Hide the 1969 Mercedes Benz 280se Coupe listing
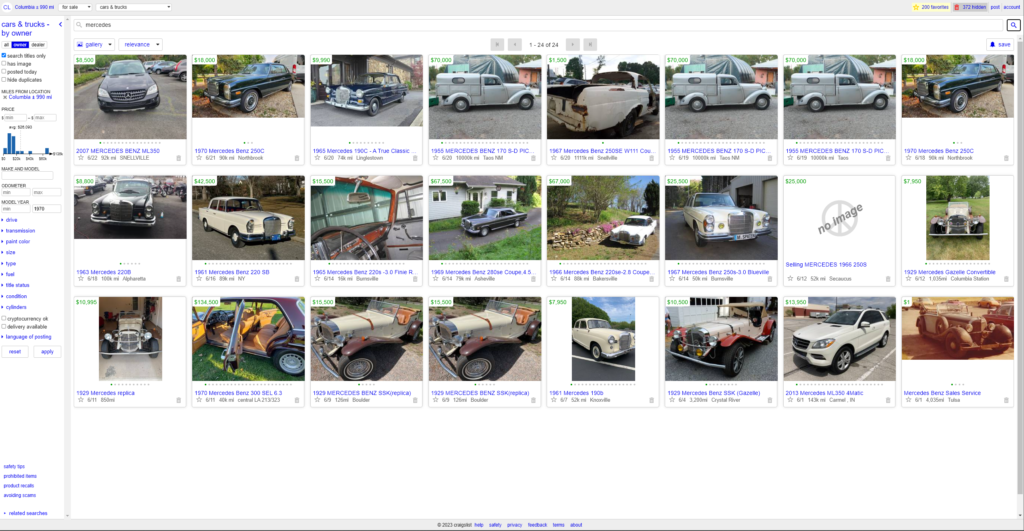 pos(533,279)
